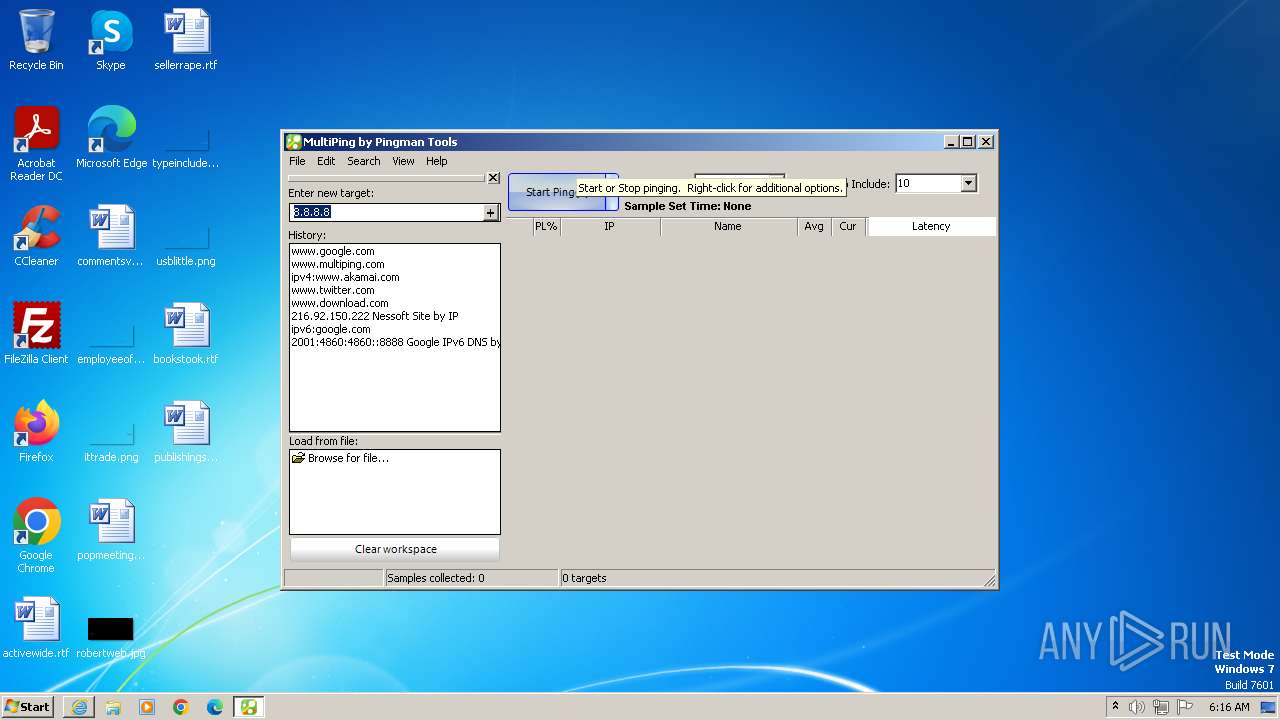Sort by Avg column header
The width and height of the screenshot is (1280, 720).
point(814,227)
